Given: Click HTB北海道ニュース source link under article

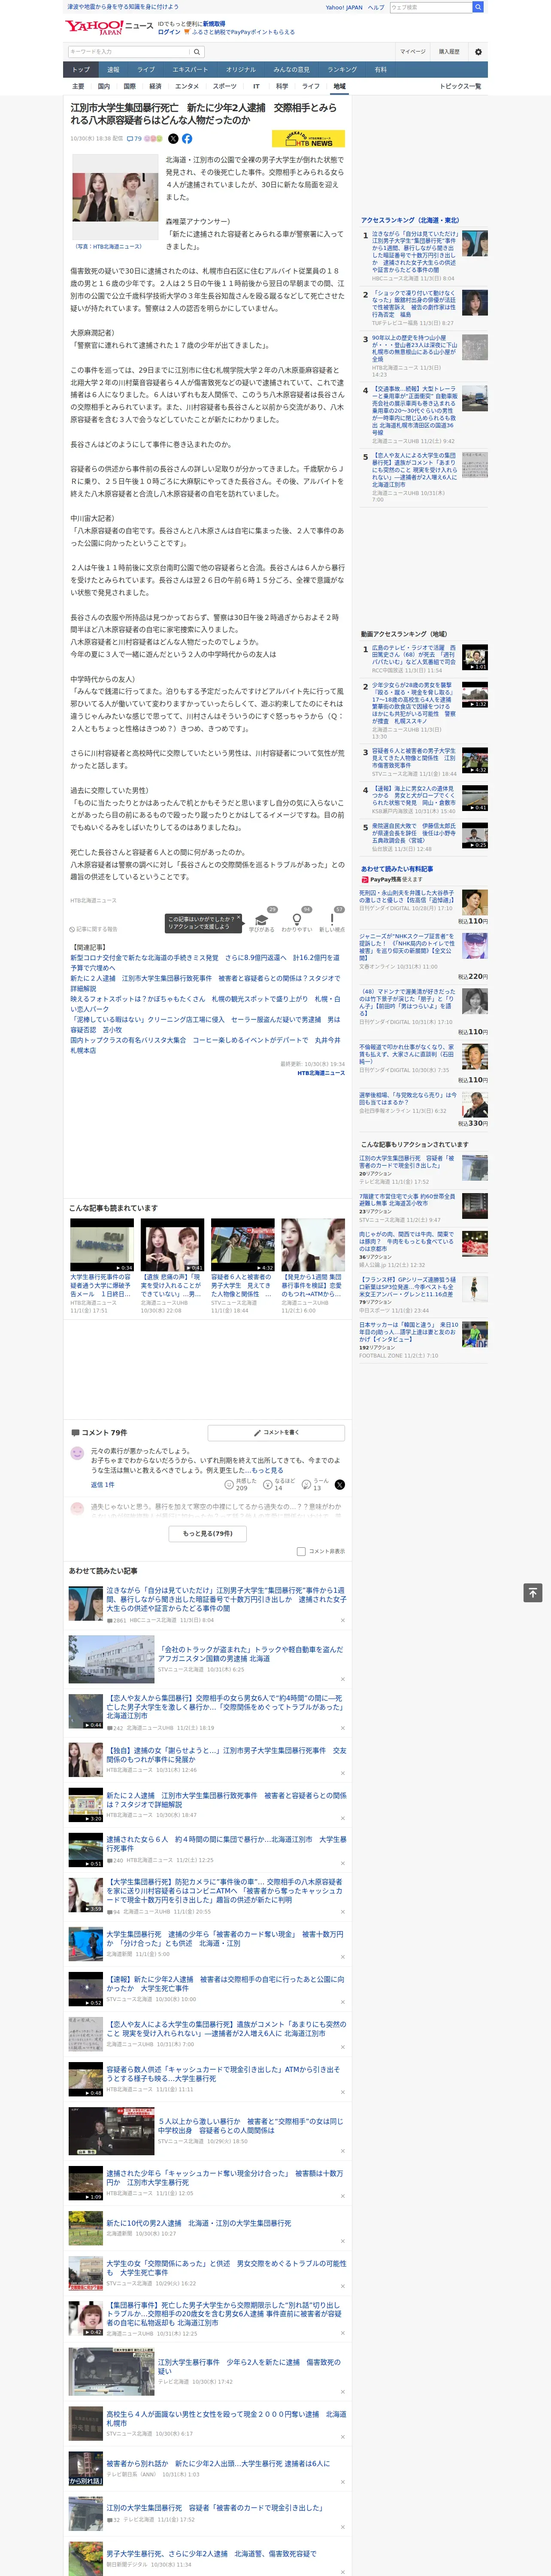Looking at the screenshot, I should tap(320, 1073).
